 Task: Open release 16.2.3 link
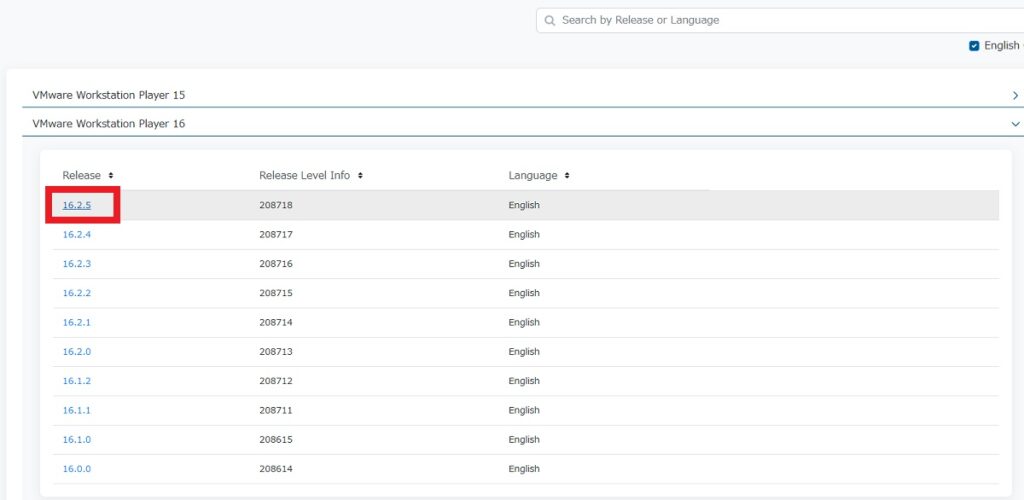76,264
